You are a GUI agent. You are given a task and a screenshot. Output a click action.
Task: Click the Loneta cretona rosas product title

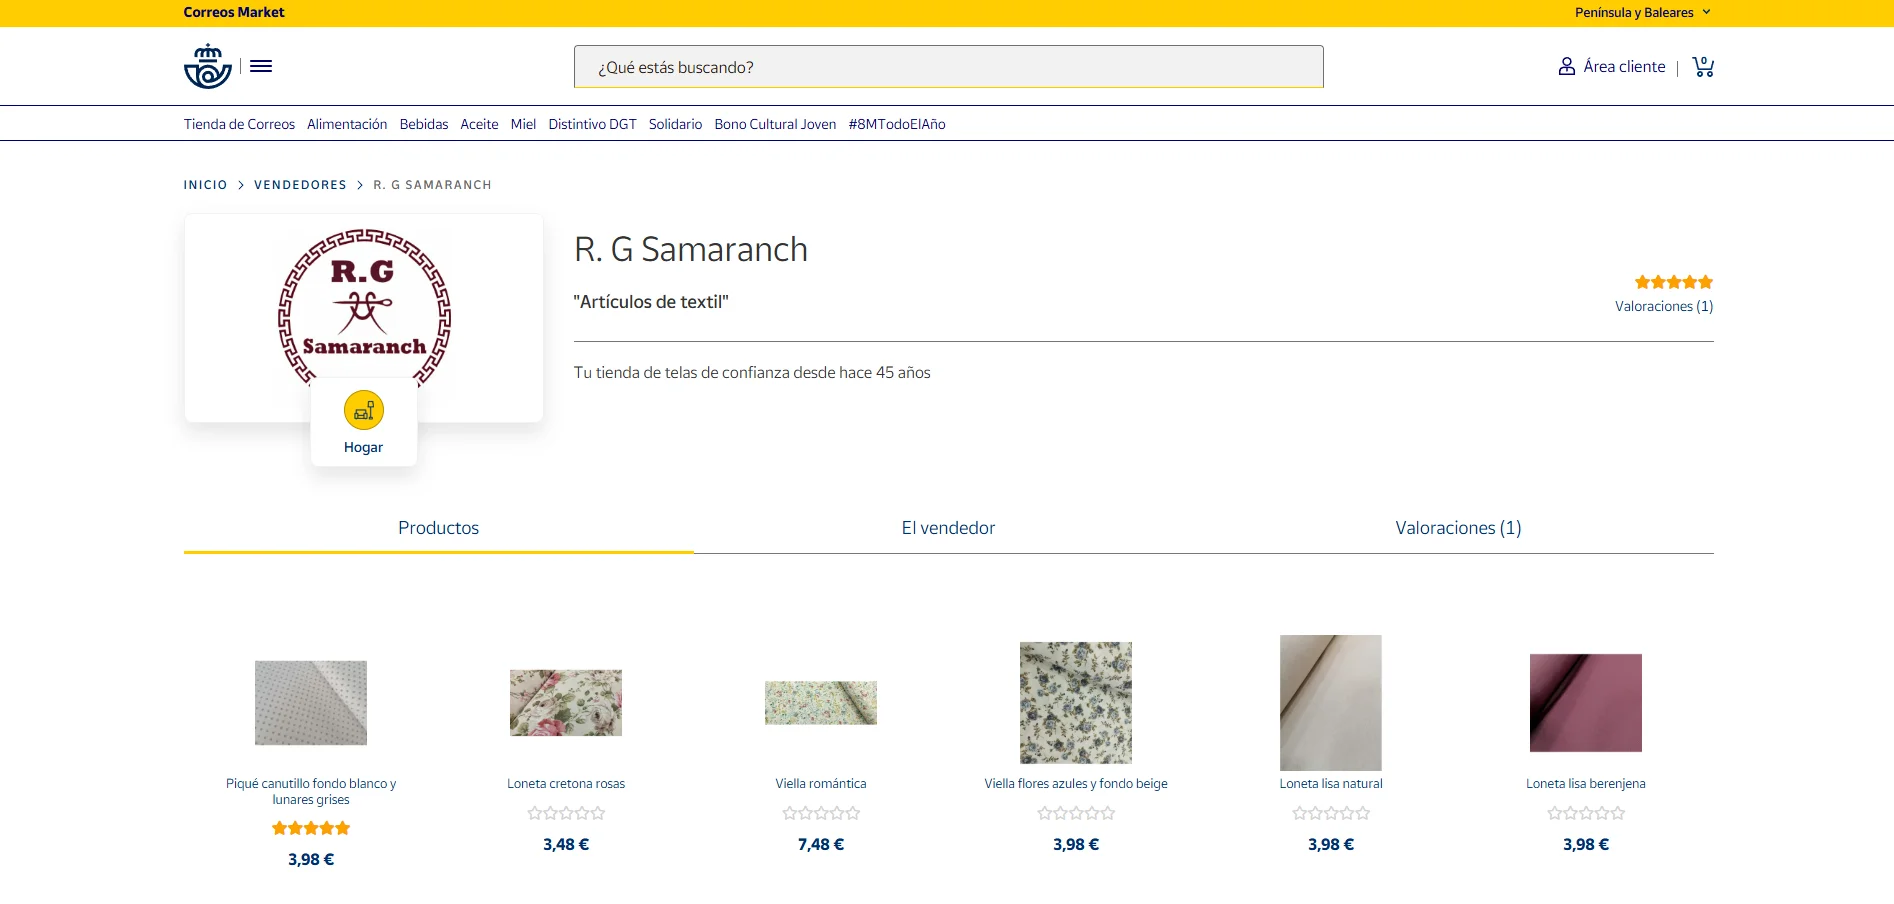click(x=566, y=784)
